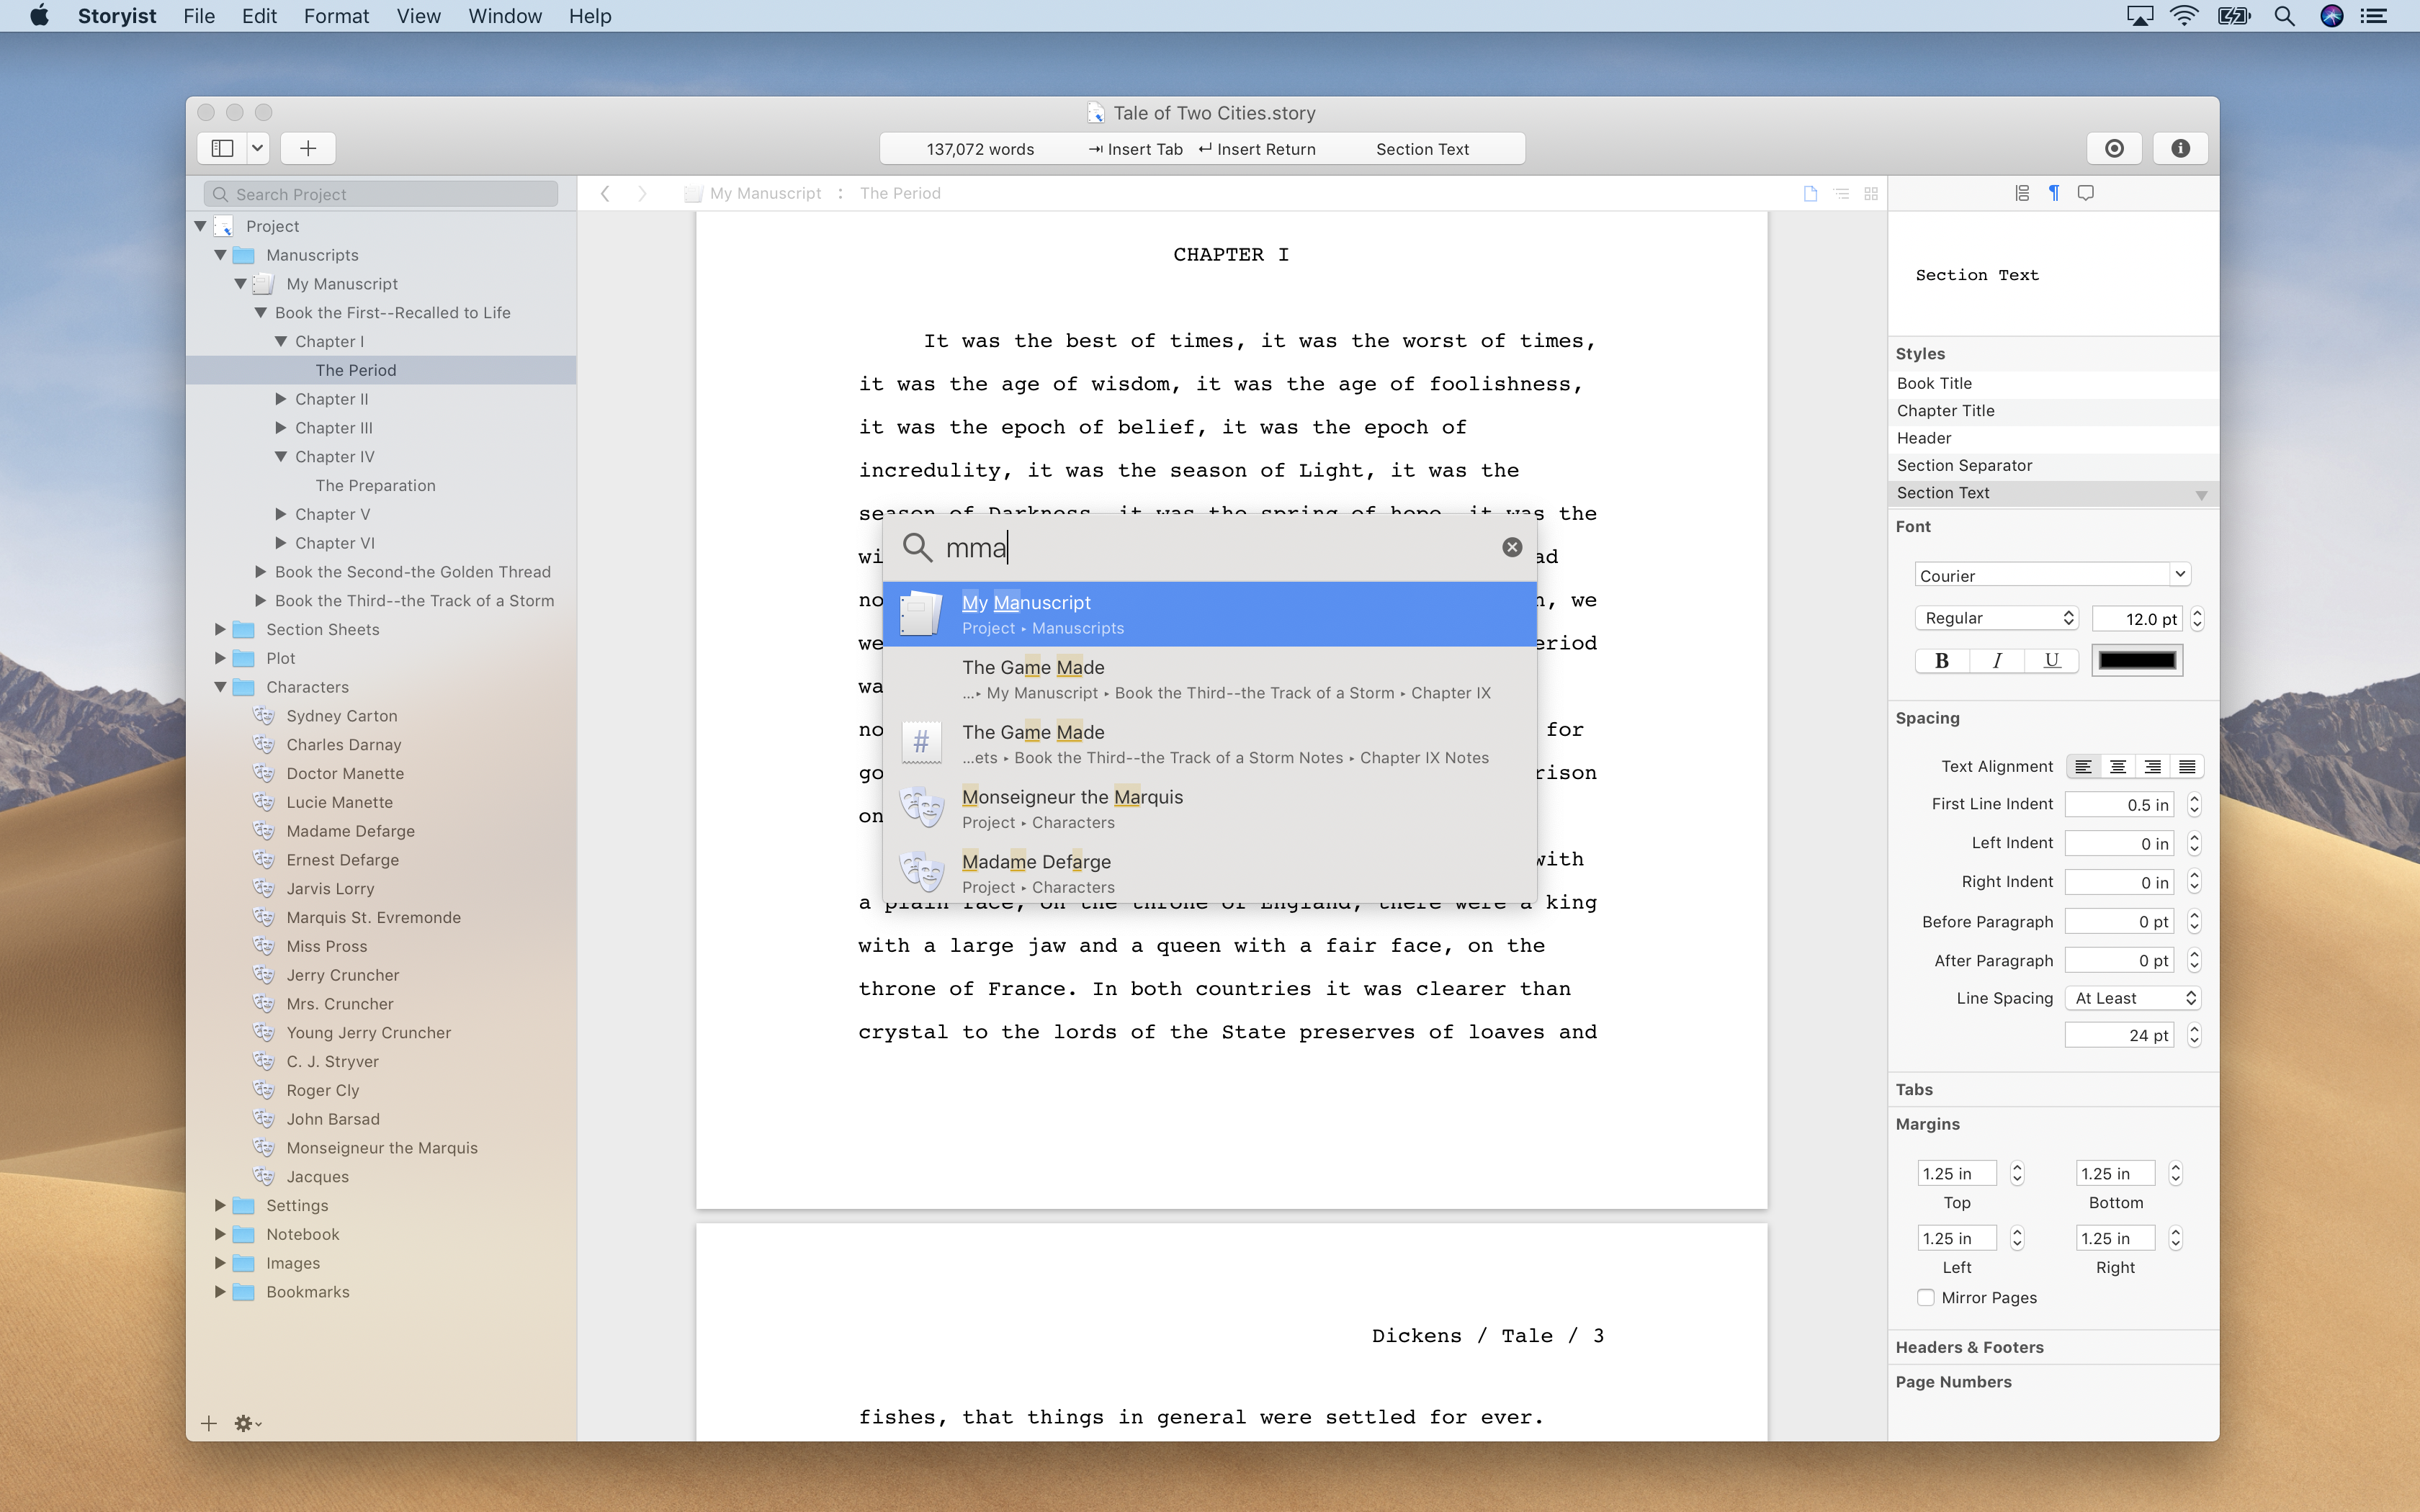
Task: Click the add item plus toolbar button
Action: [x=308, y=148]
